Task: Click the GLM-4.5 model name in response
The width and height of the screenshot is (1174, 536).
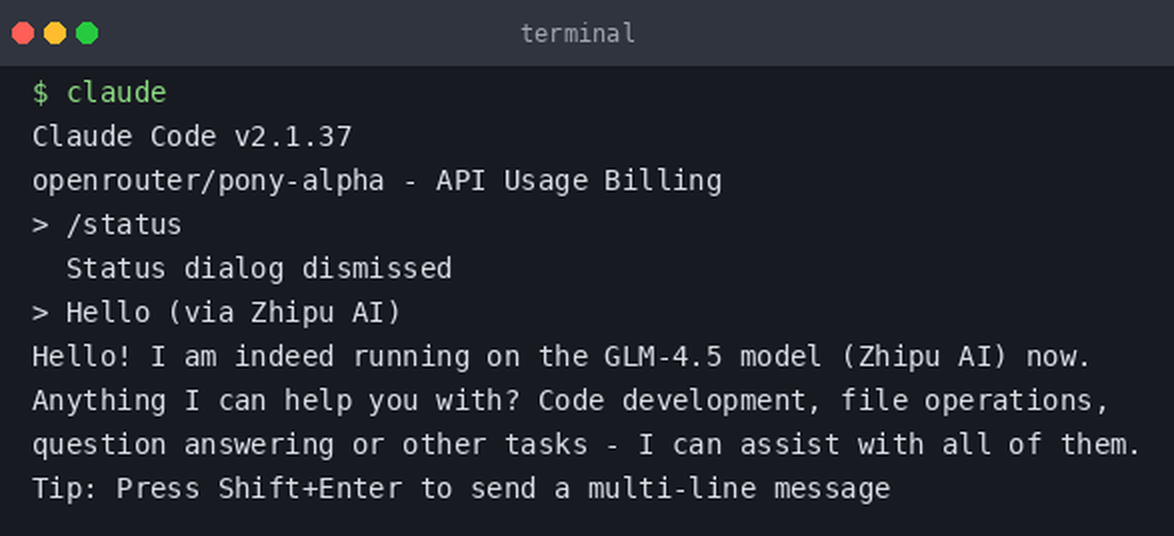Action: pyautogui.click(x=663, y=357)
